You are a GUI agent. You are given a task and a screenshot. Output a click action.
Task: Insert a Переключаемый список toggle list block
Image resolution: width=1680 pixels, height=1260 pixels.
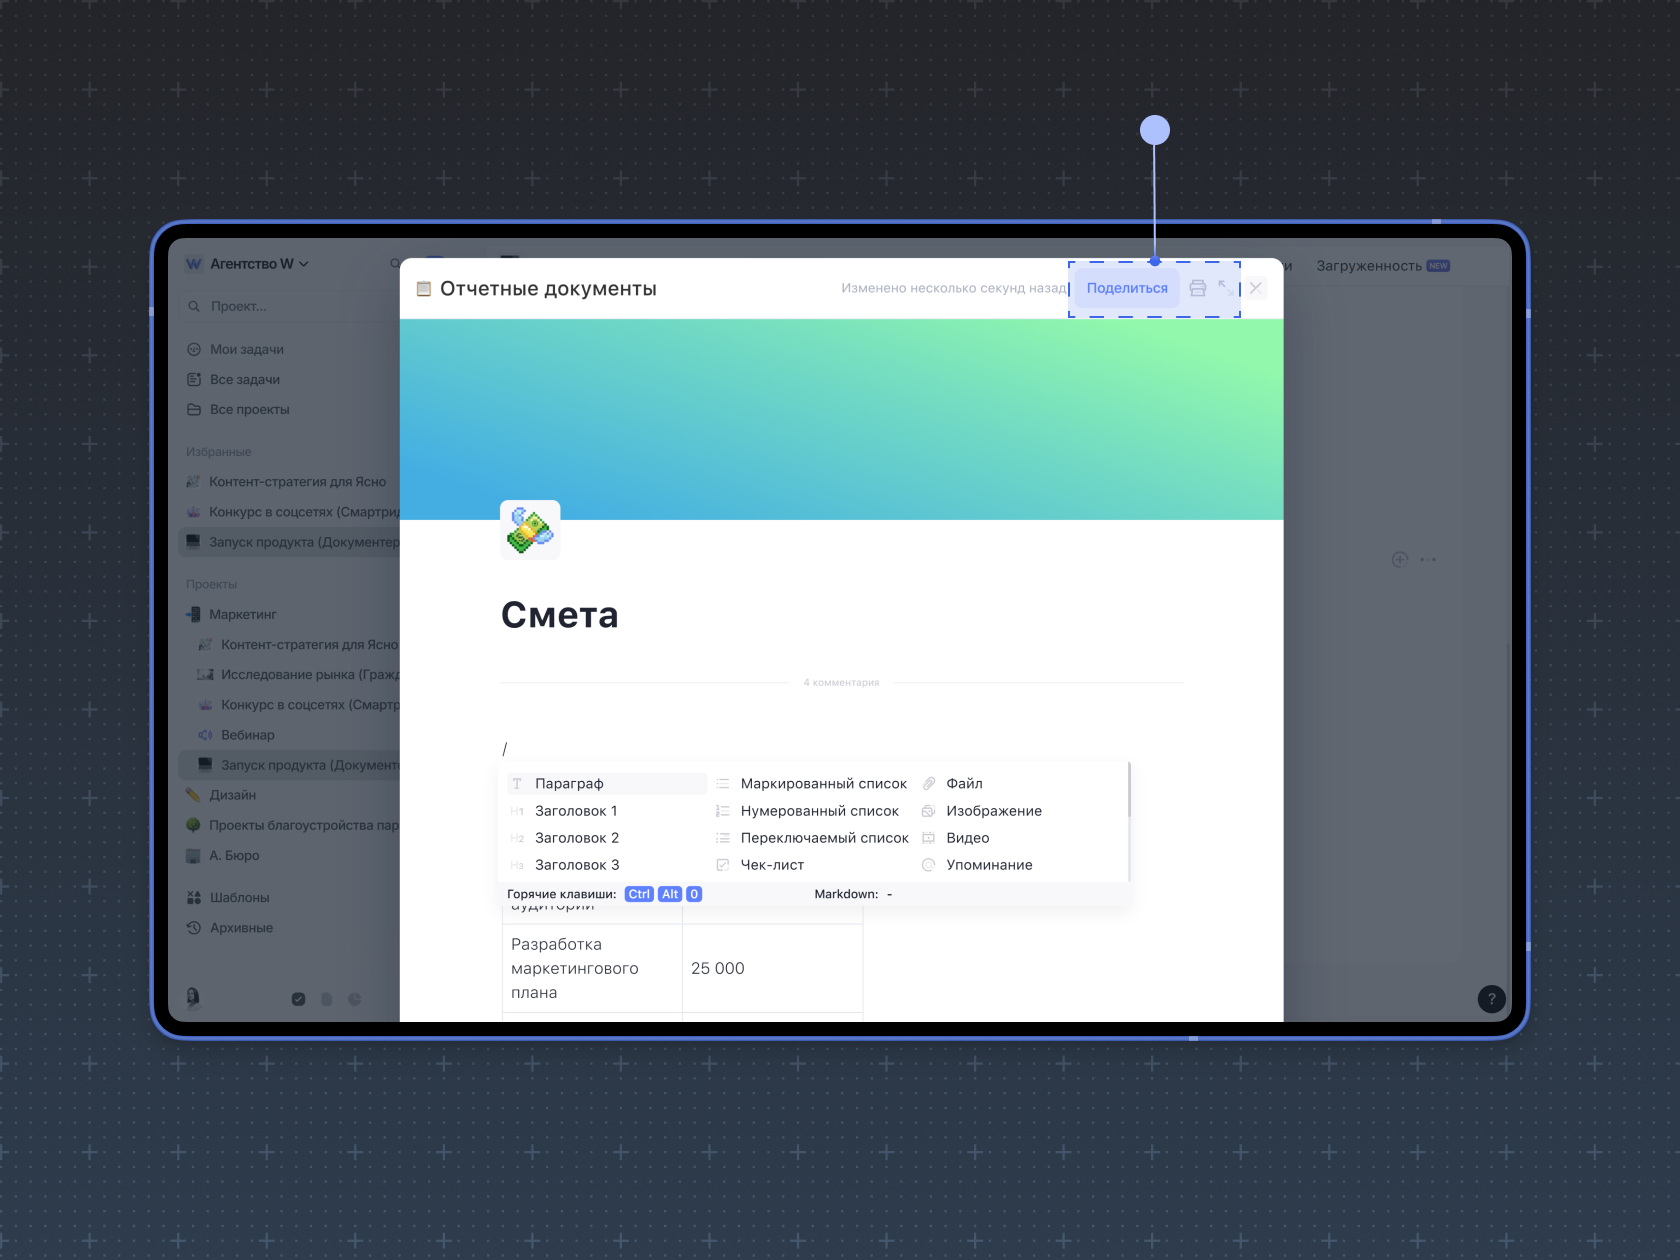click(823, 838)
